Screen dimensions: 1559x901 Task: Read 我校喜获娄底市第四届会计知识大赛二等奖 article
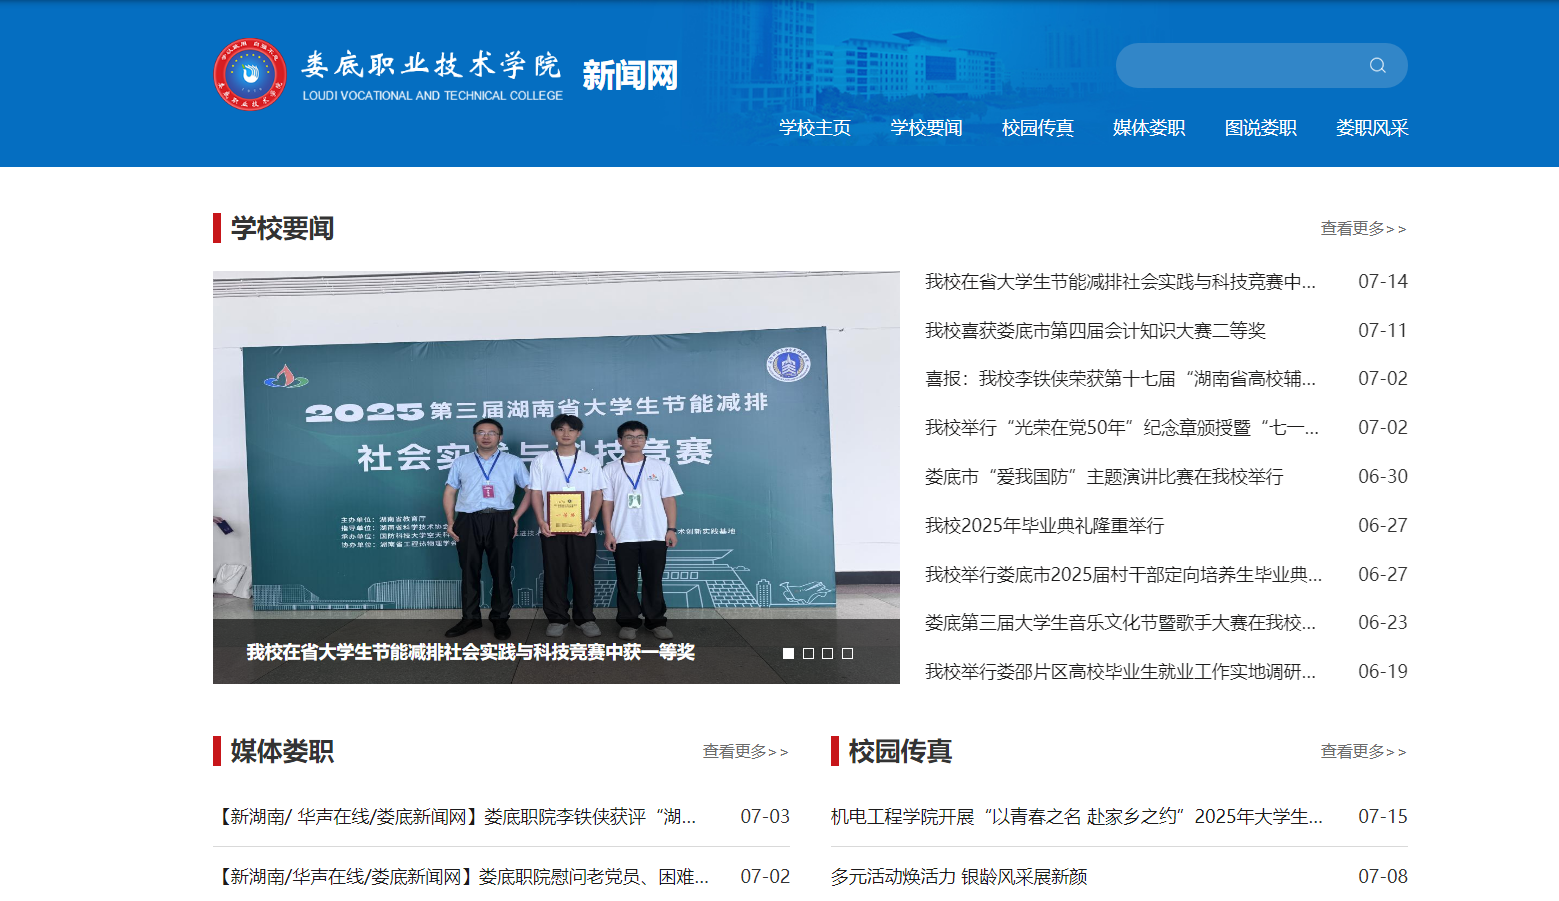point(1095,331)
